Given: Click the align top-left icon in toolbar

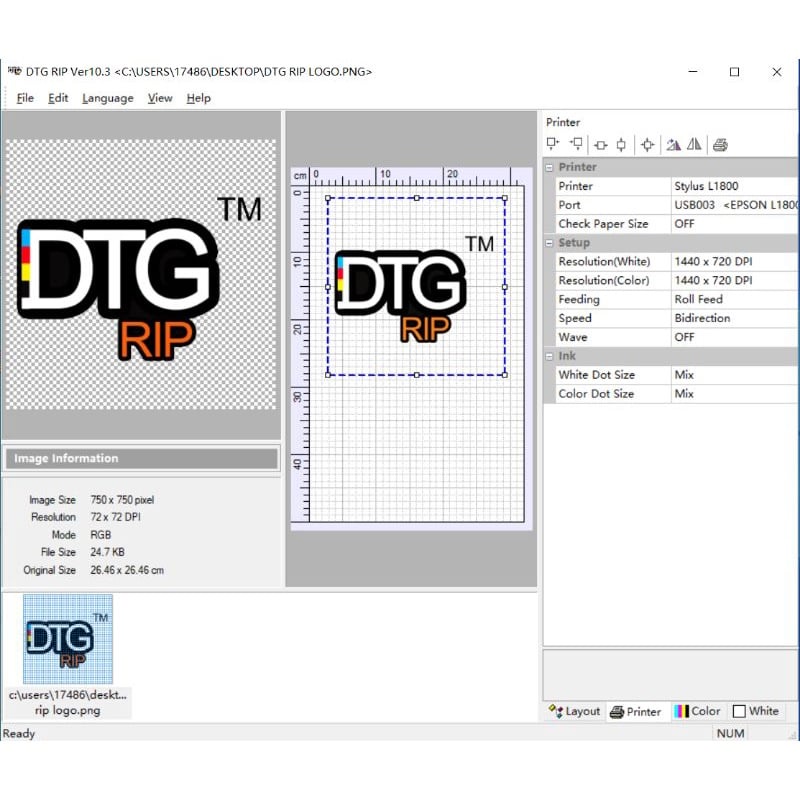Looking at the screenshot, I should pyautogui.click(x=553, y=144).
